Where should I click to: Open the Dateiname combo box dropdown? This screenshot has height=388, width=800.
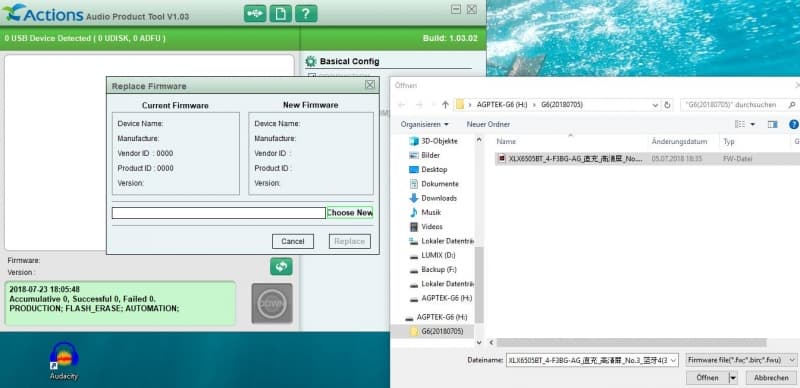673,360
